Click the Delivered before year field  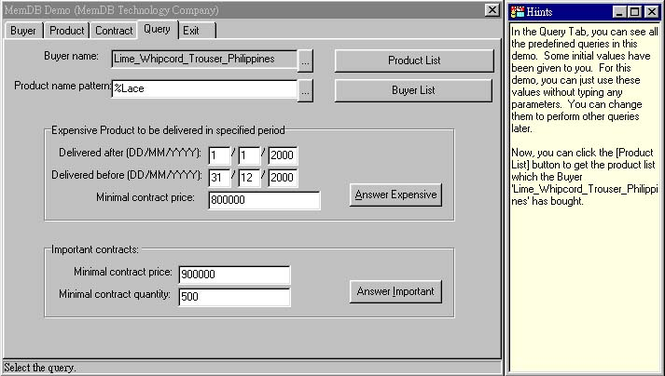283,178
